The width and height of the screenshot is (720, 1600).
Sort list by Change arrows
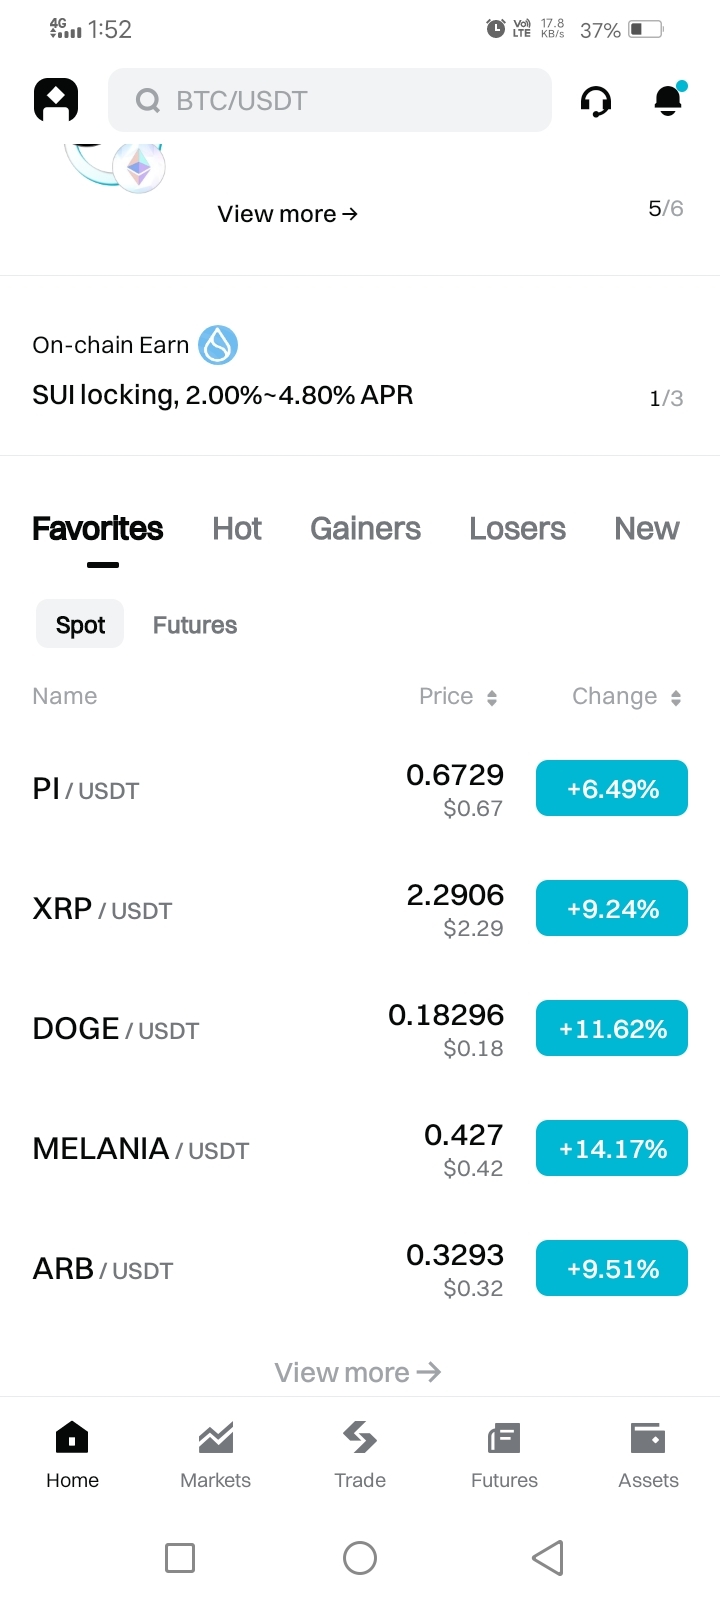click(676, 697)
